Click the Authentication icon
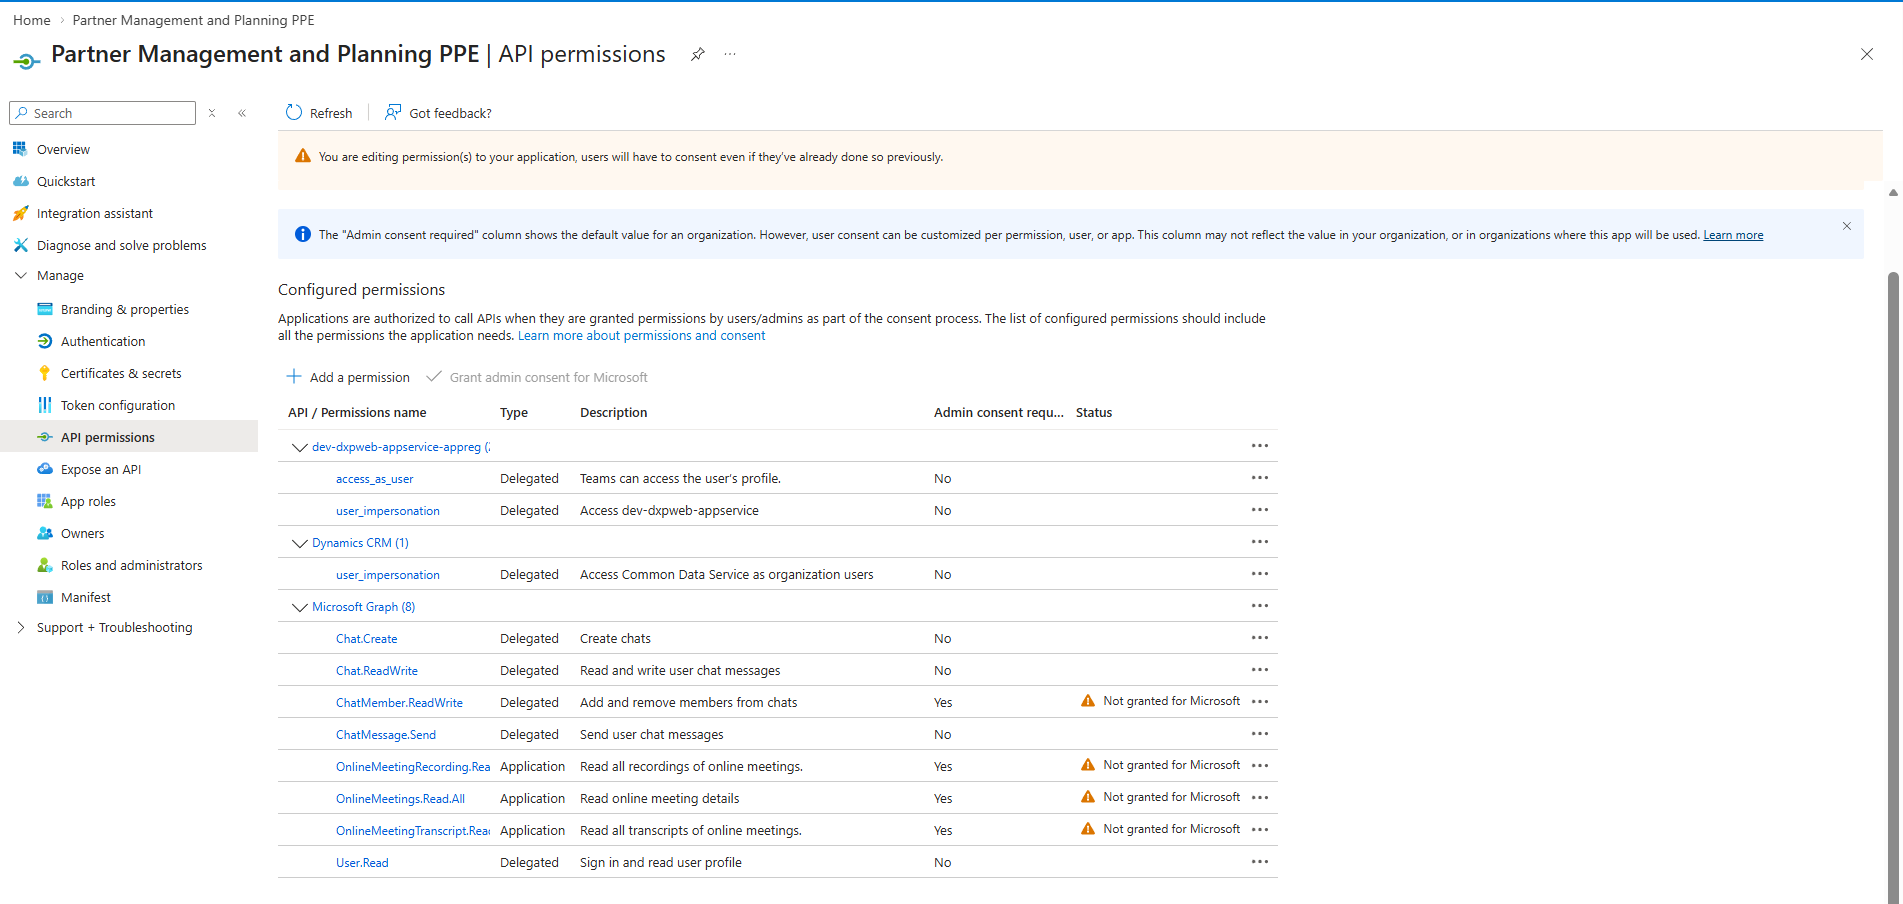Image resolution: width=1903 pixels, height=904 pixels. pos(44,341)
